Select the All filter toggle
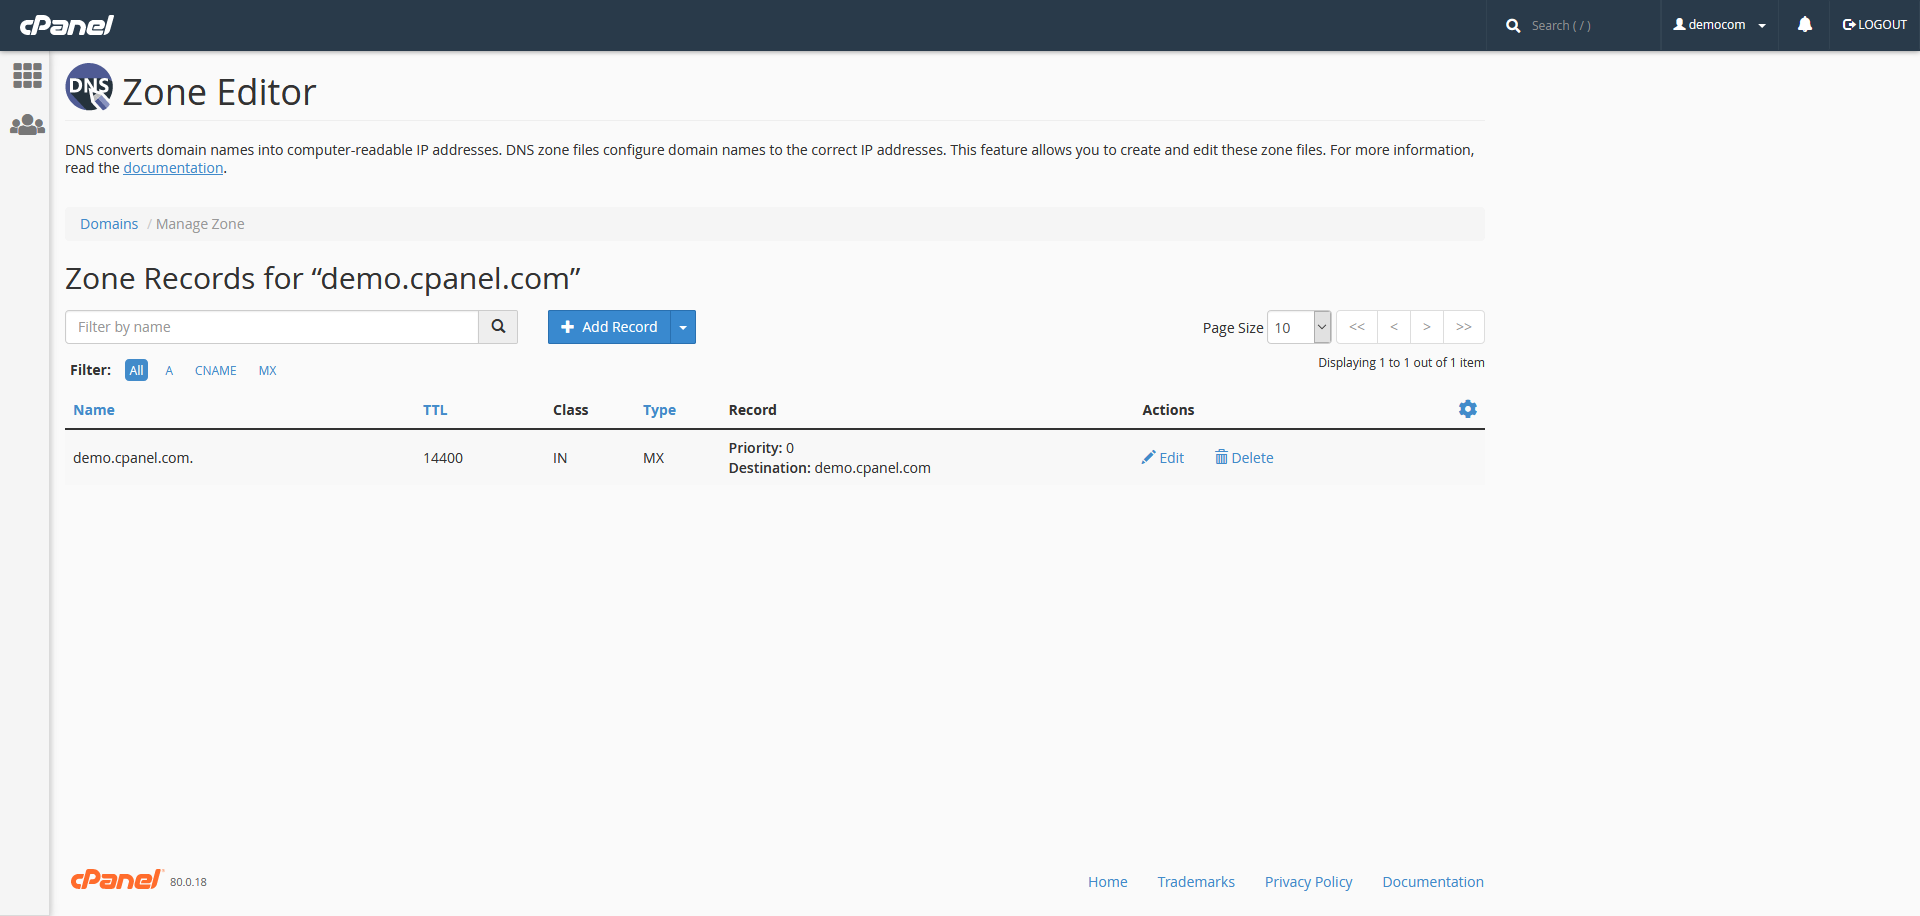 (x=136, y=370)
